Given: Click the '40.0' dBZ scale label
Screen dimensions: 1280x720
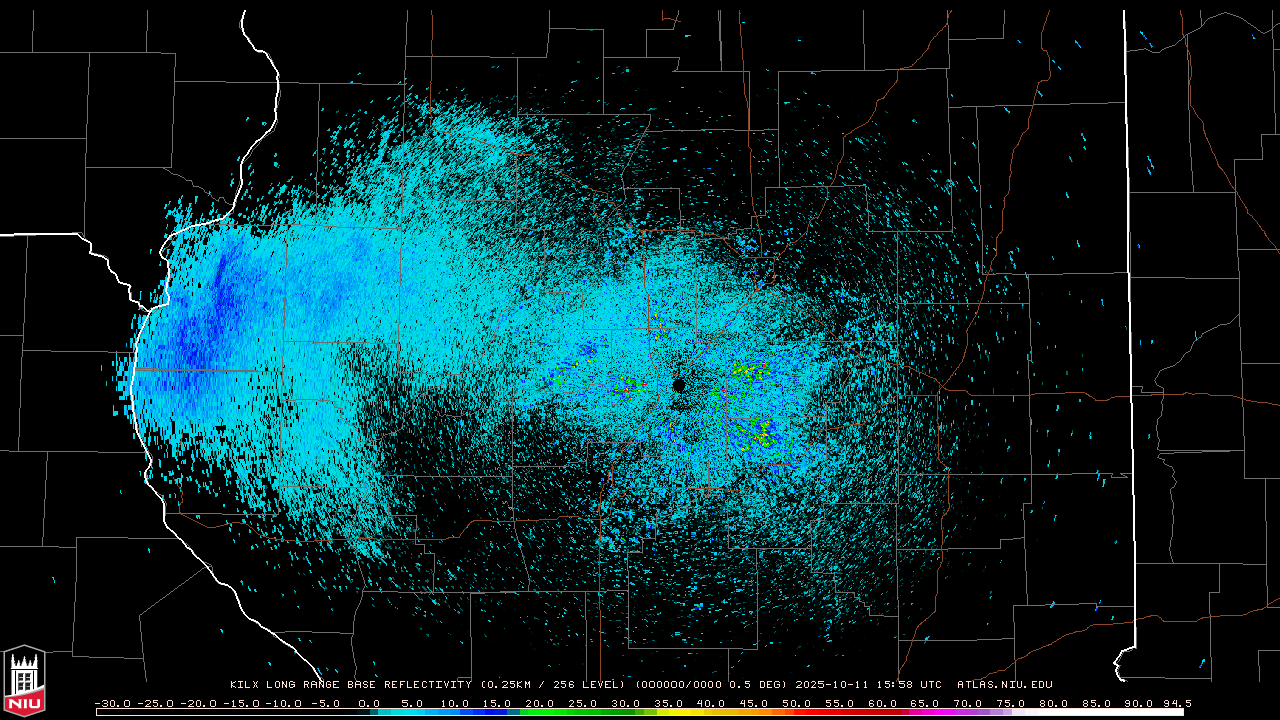Looking at the screenshot, I should tap(711, 703).
